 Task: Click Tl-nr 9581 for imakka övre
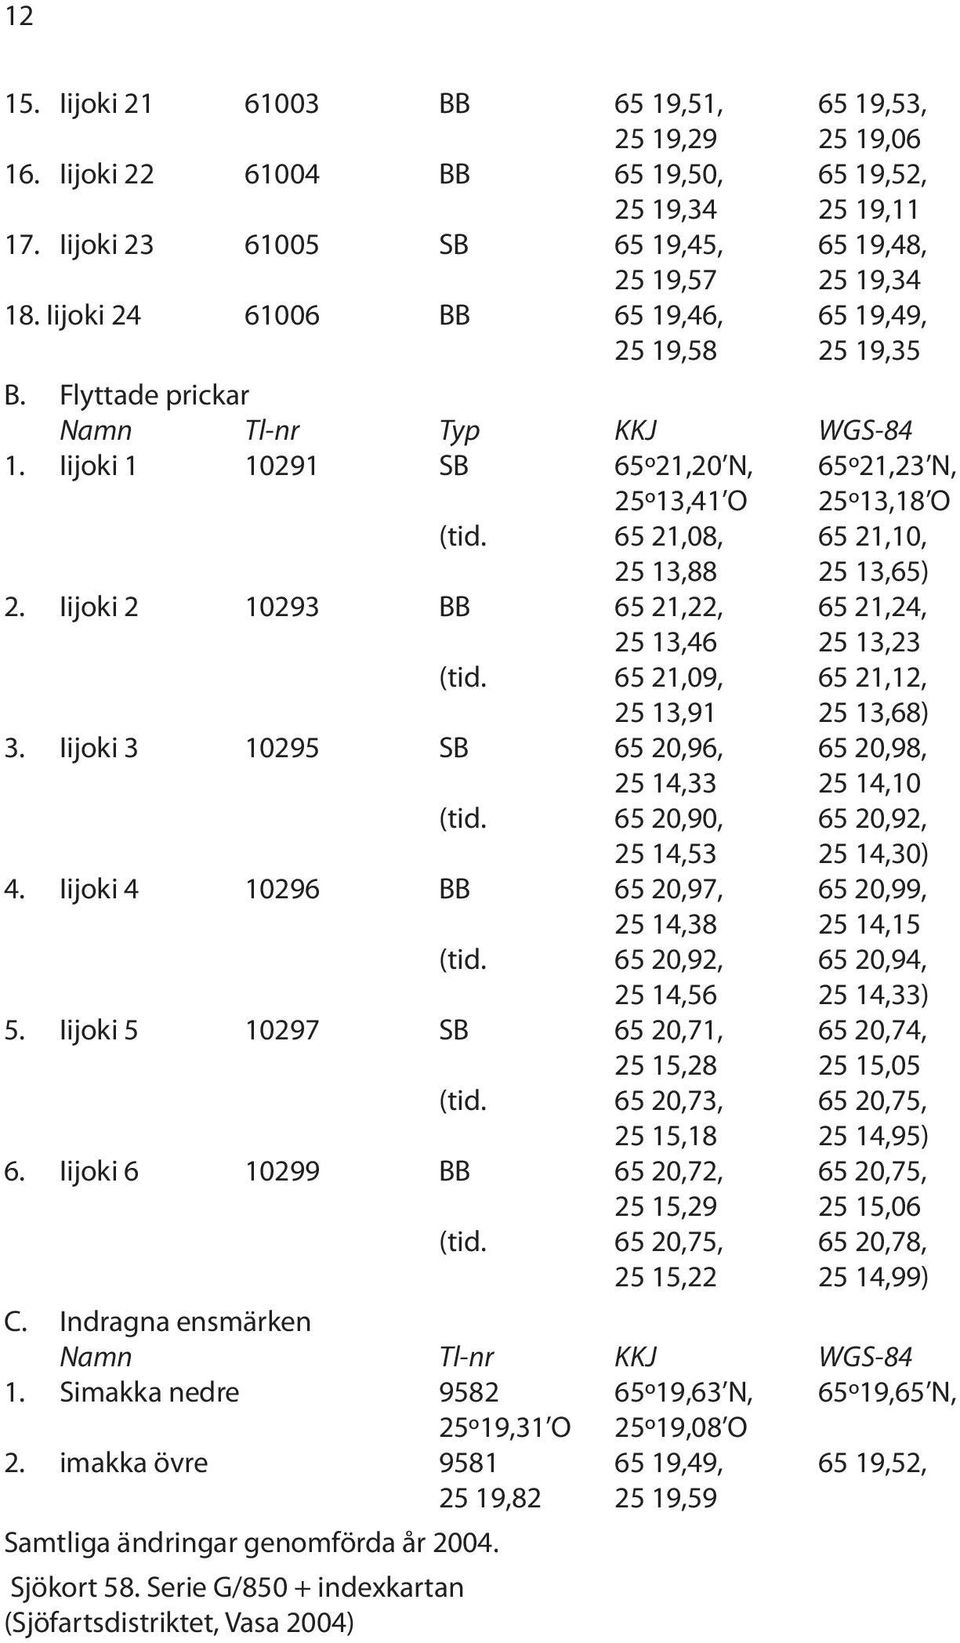click(x=469, y=1463)
